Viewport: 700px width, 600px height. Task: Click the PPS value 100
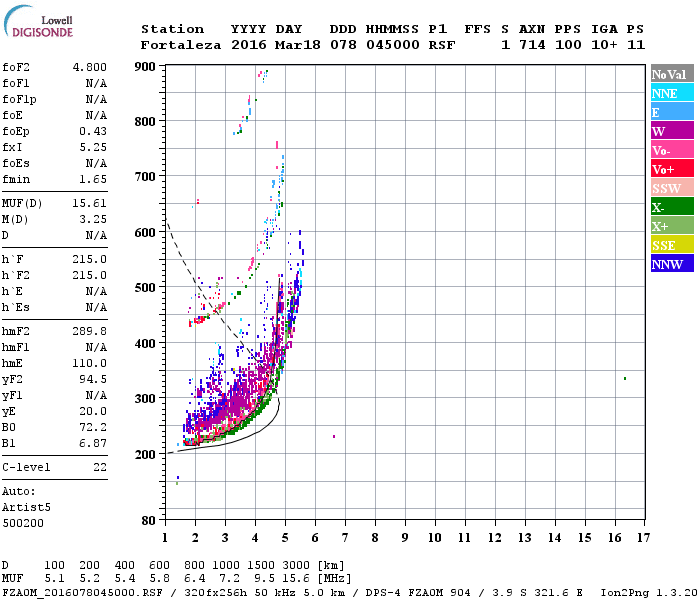coord(568,45)
